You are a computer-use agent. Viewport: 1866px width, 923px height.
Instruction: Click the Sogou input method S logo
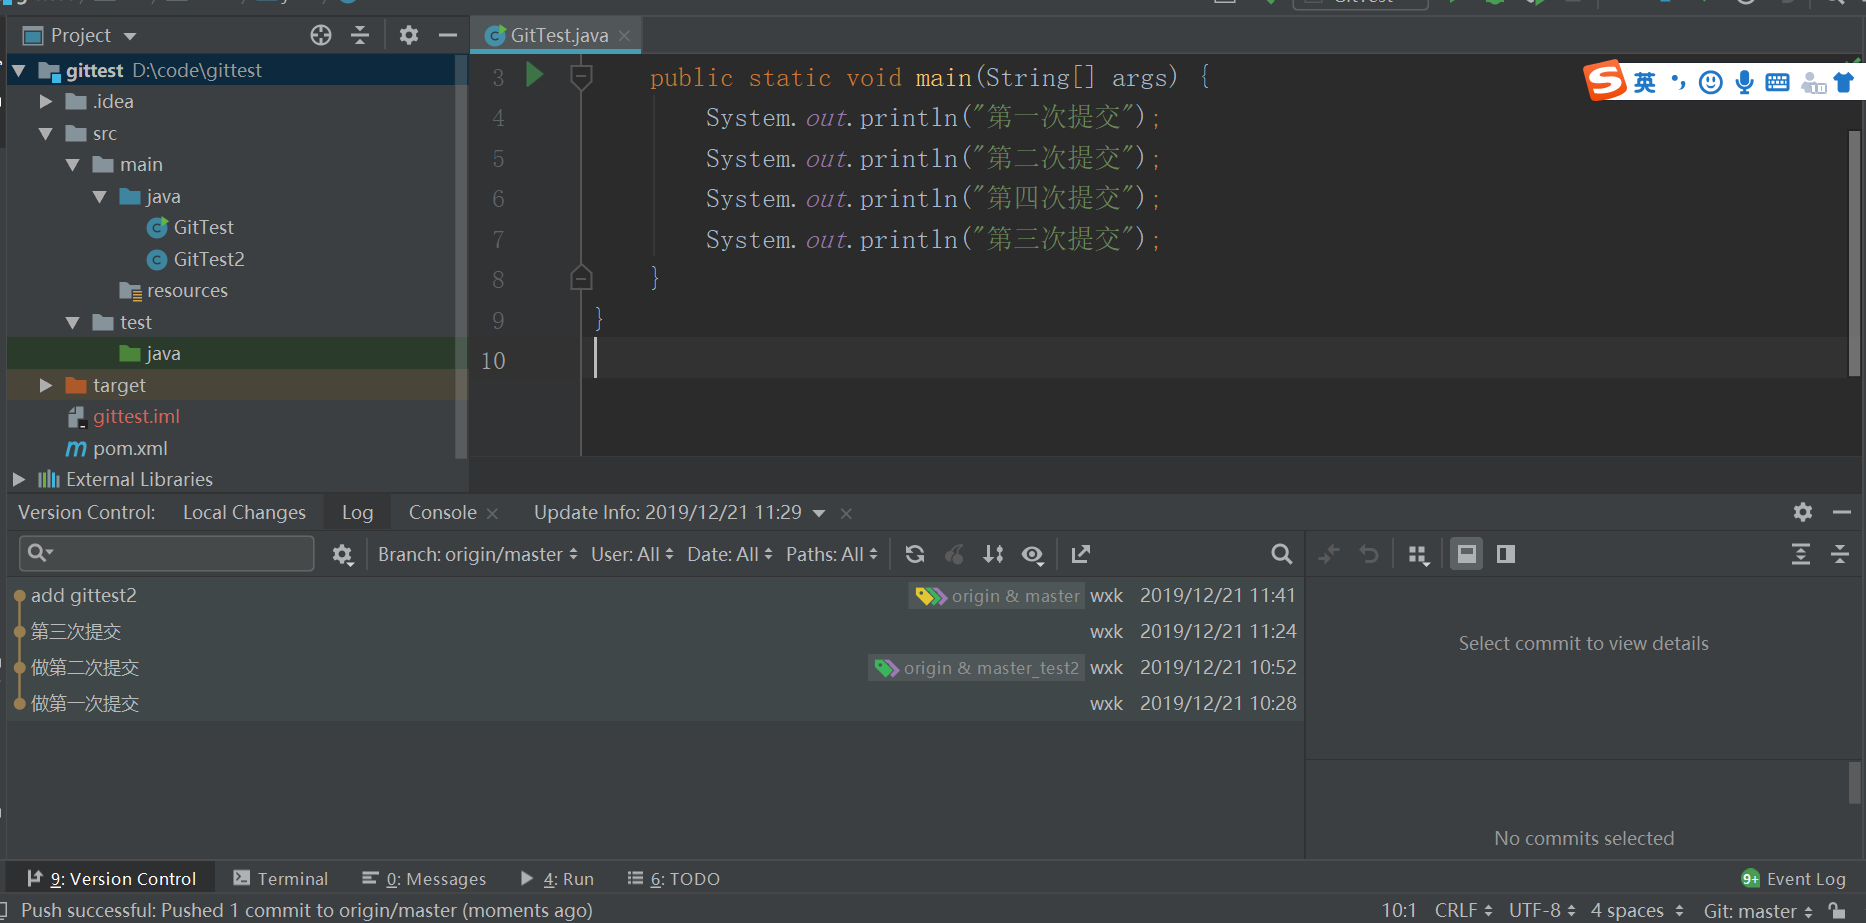[1605, 81]
